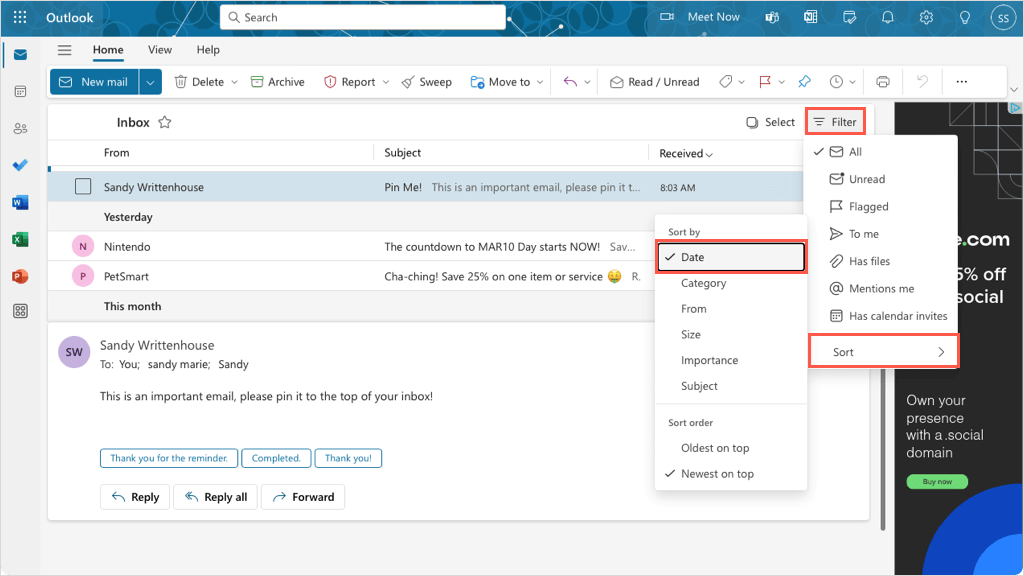Viewport: 1024px width, 576px height.
Task: Click the notifications bell icon
Action: coord(887,17)
